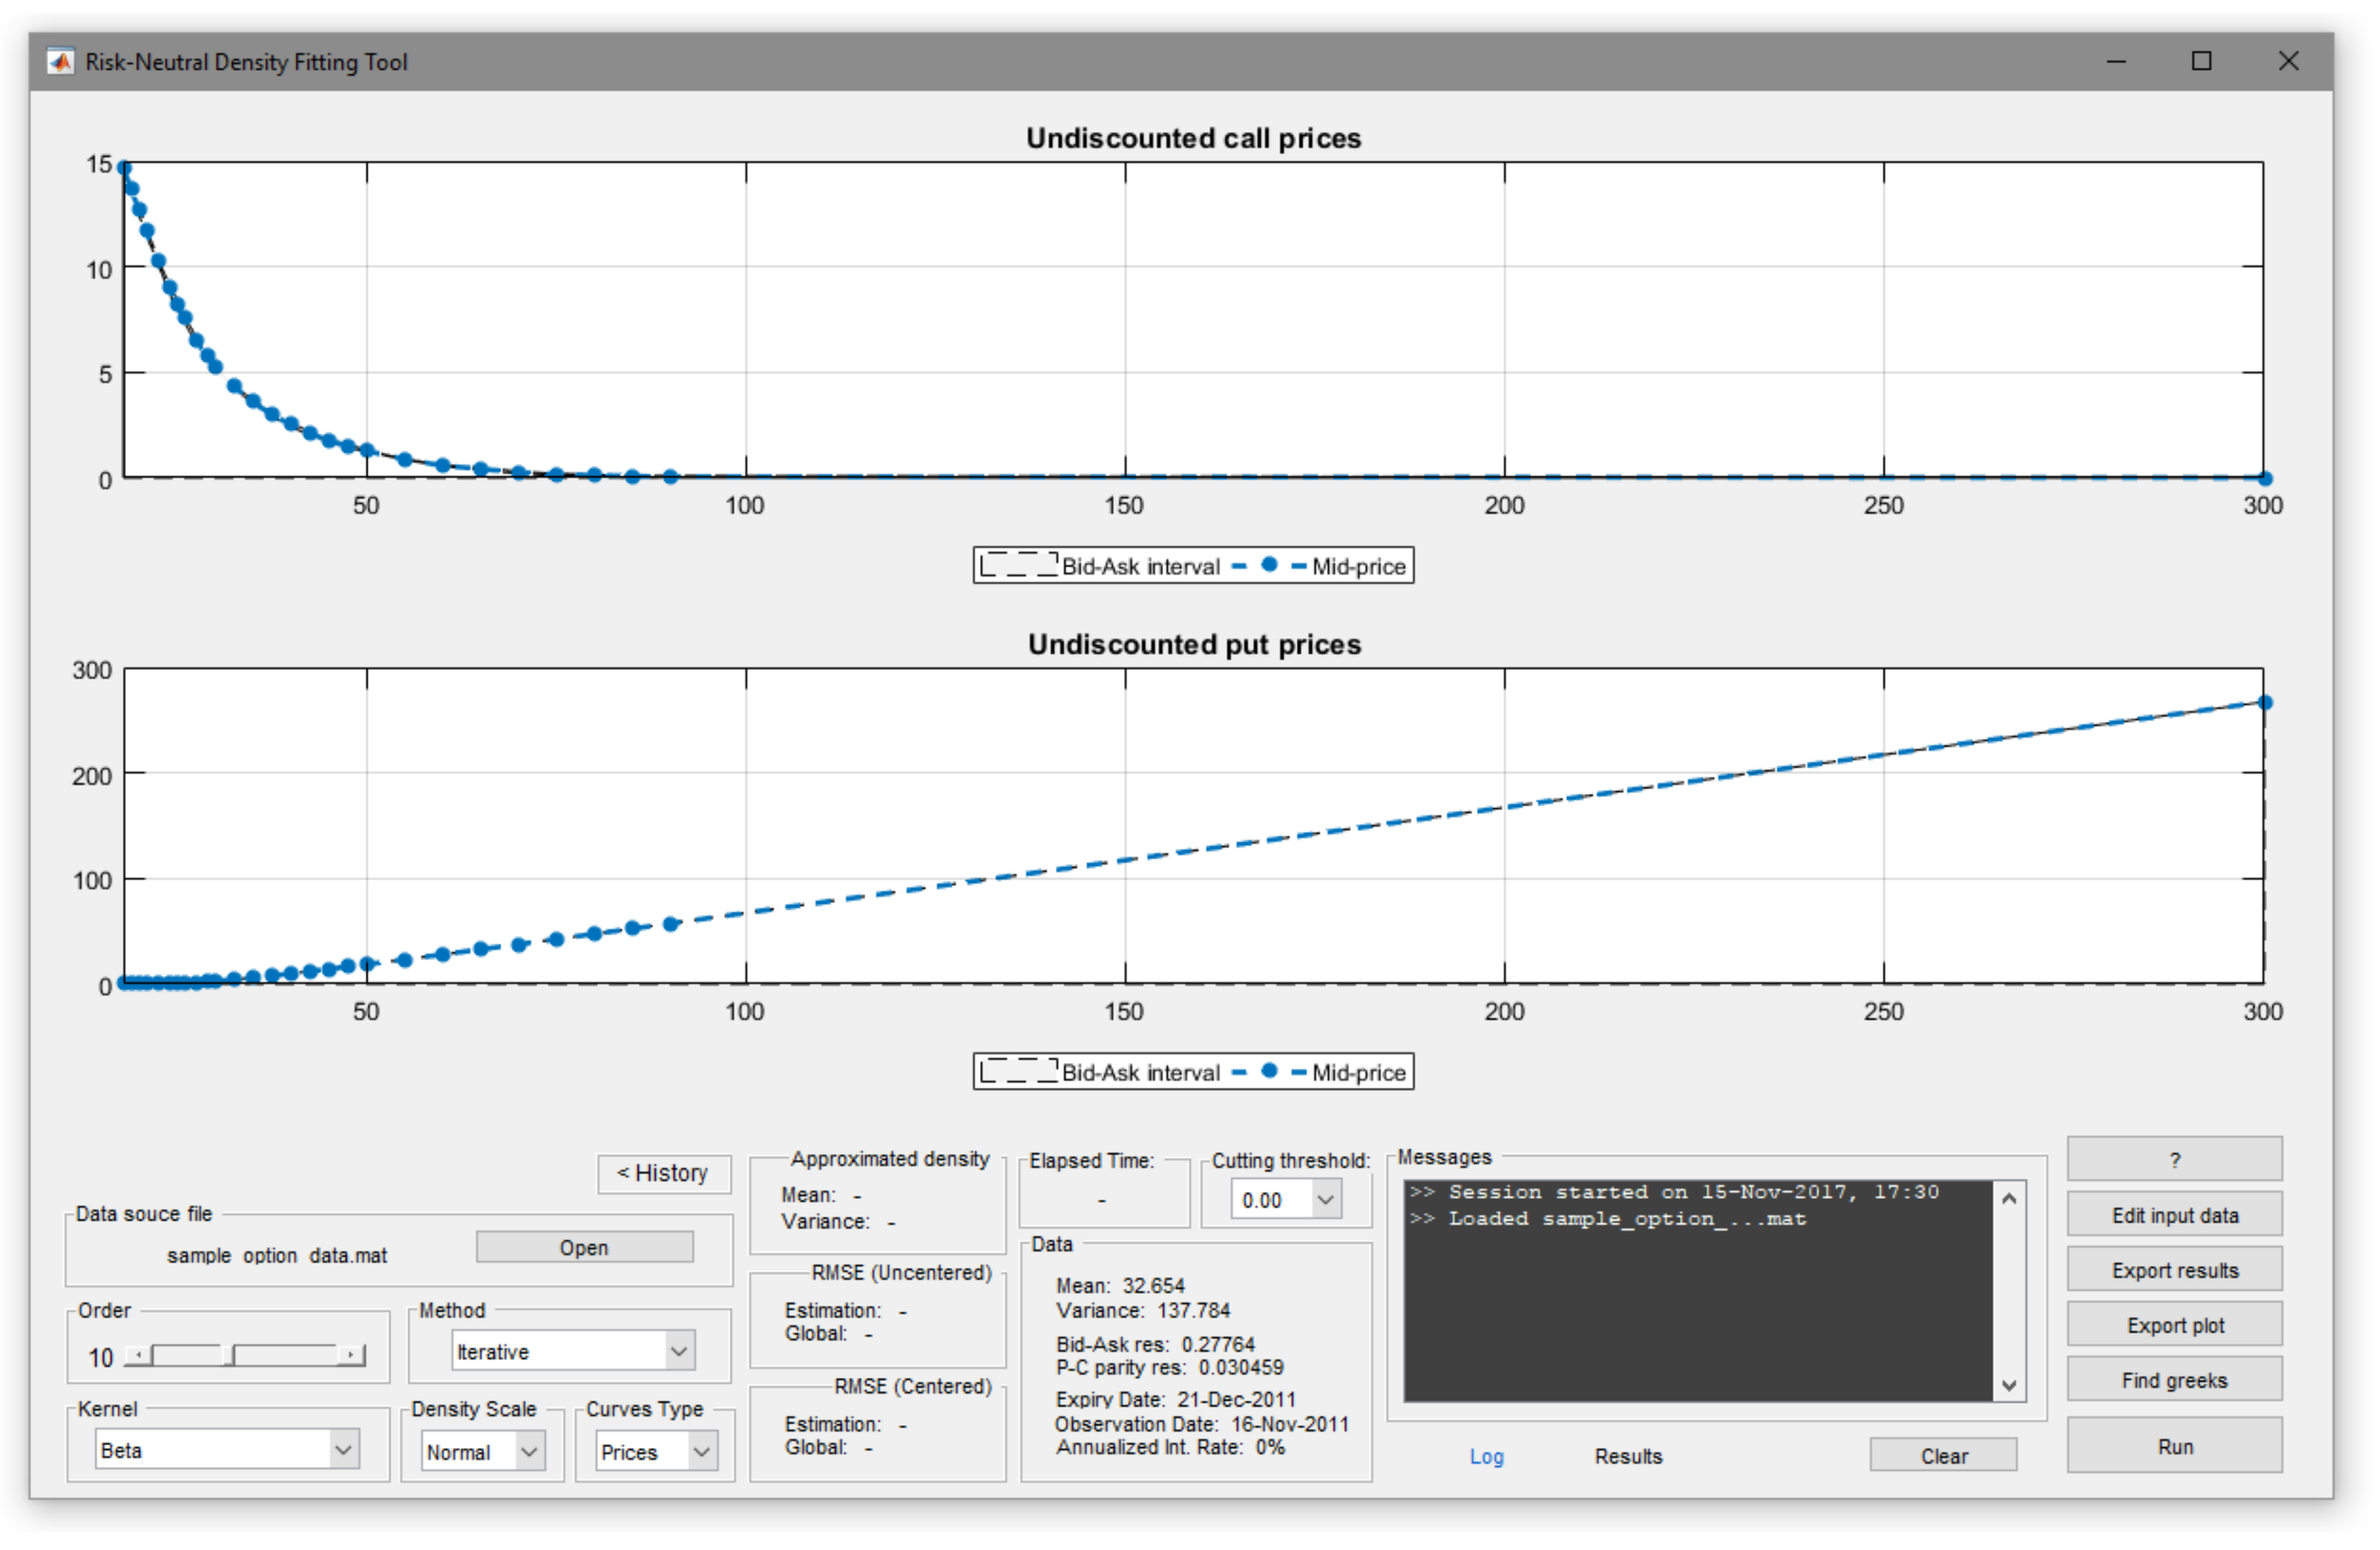Image resolution: width=2380 pixels, height=1550 pixels.
Task: Click Open to load a data file
Action: click(584, 1248)
